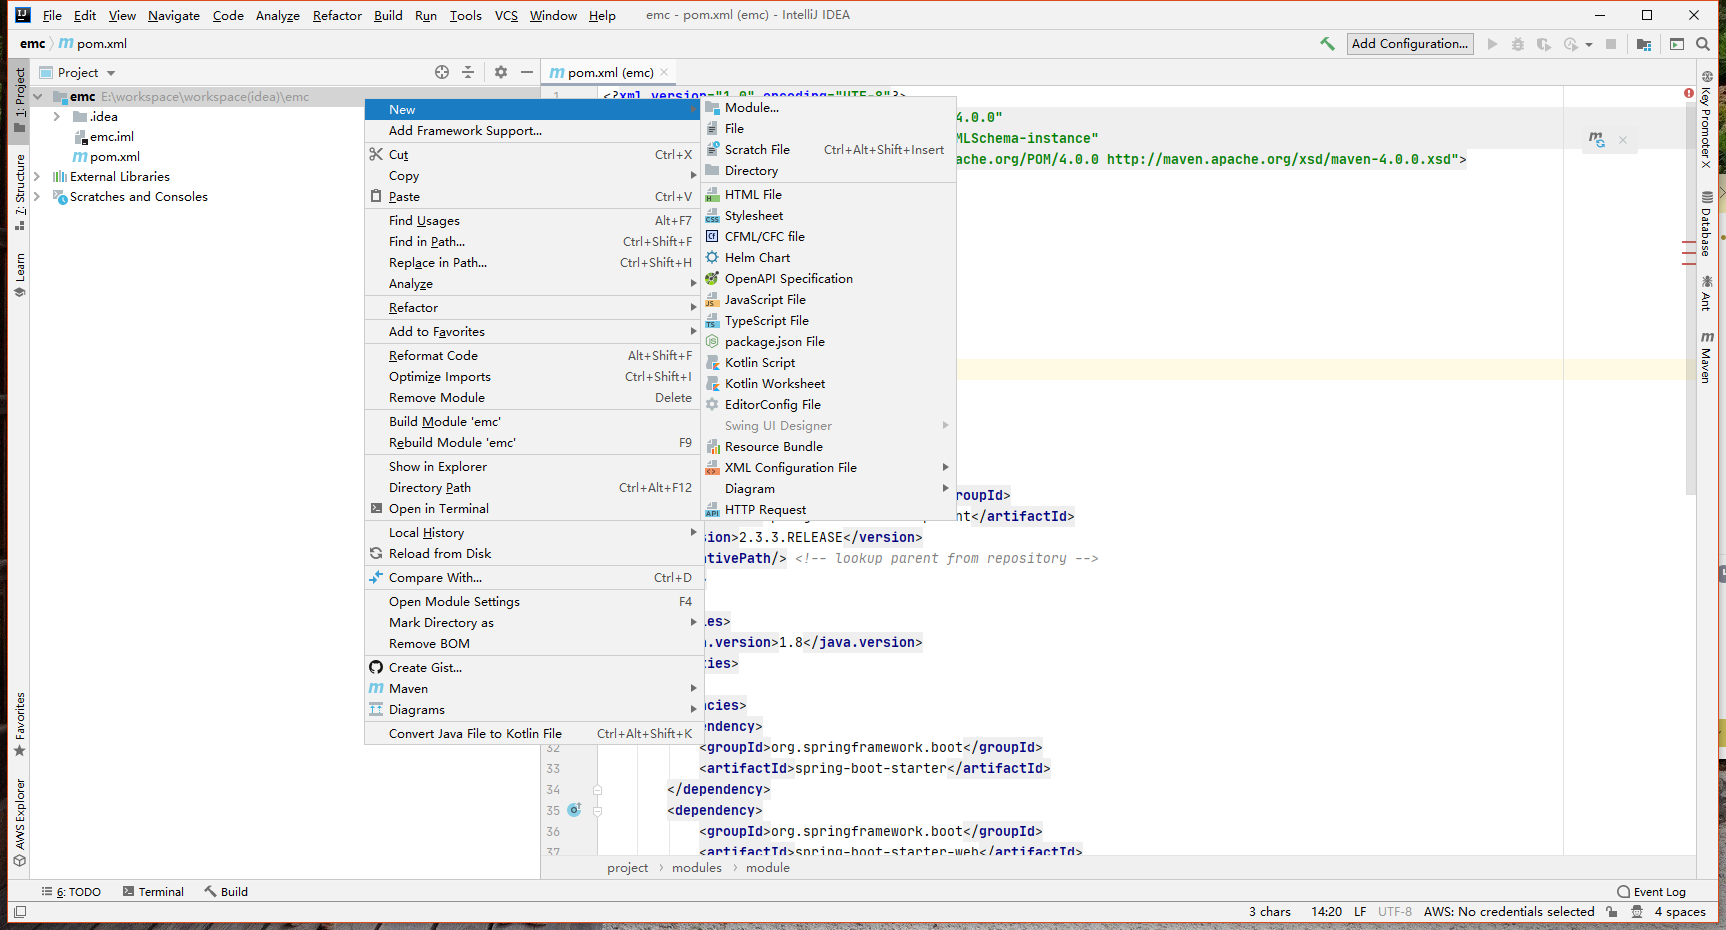Expand the External Libraries node
The width and height of the screenshot is (1726, 930).
pyautogui.click(x=37, y=177)
